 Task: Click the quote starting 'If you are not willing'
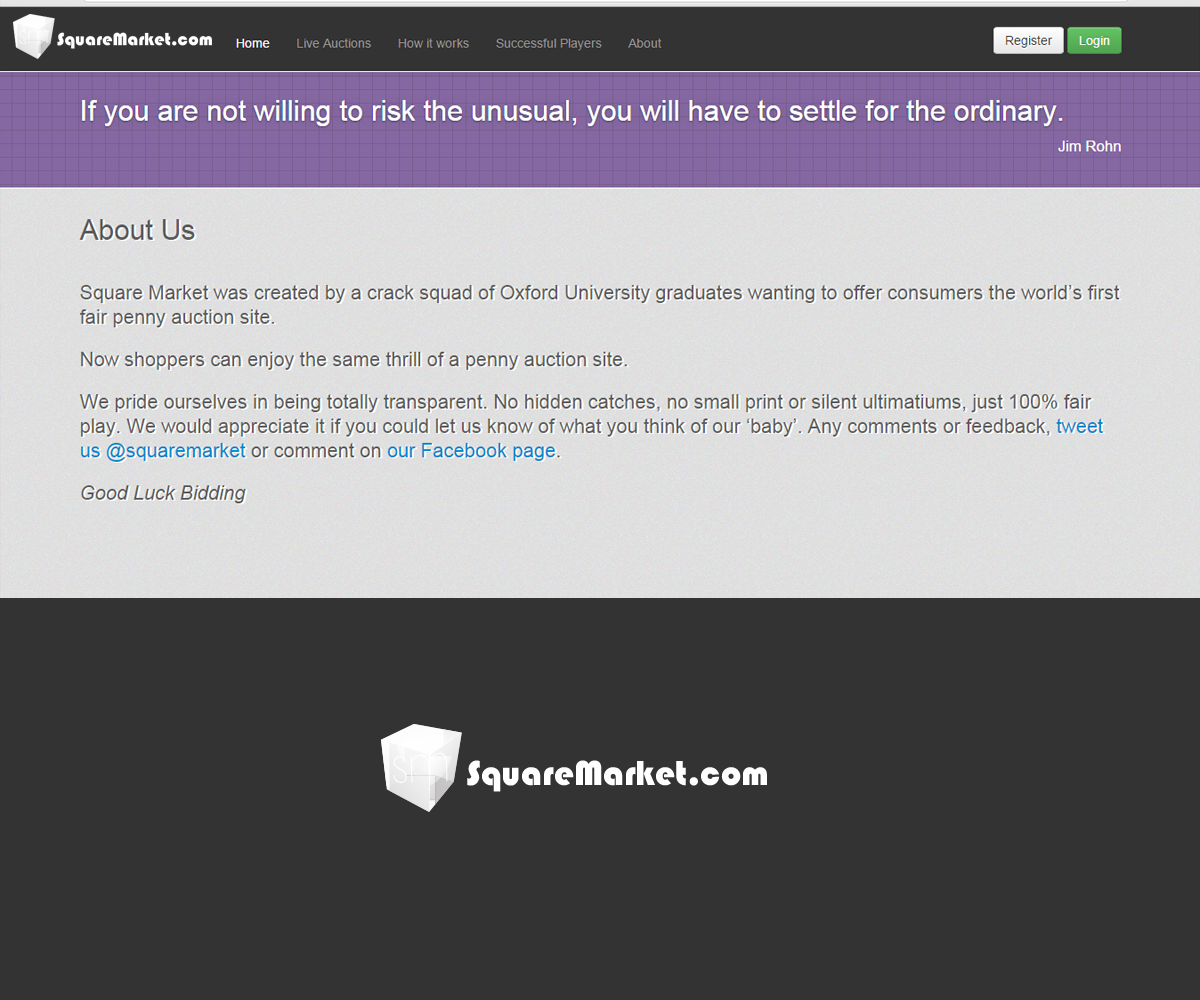(572, 111)
